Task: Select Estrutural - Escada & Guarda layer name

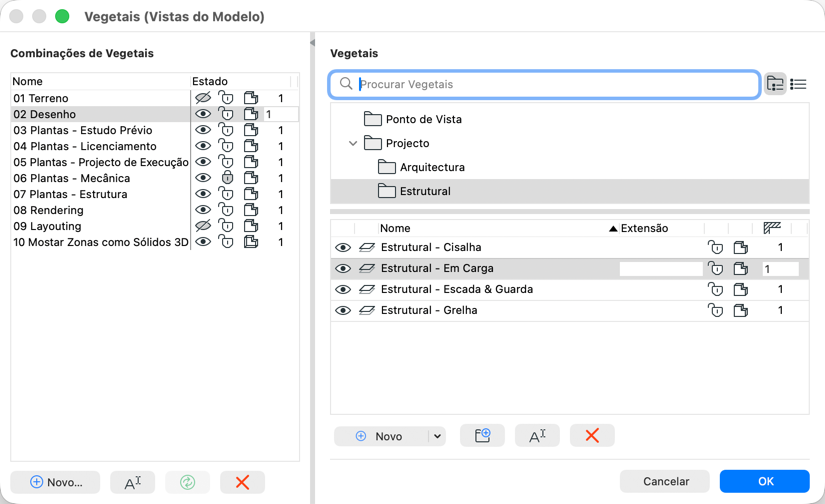Action: [x=457, y=289]
